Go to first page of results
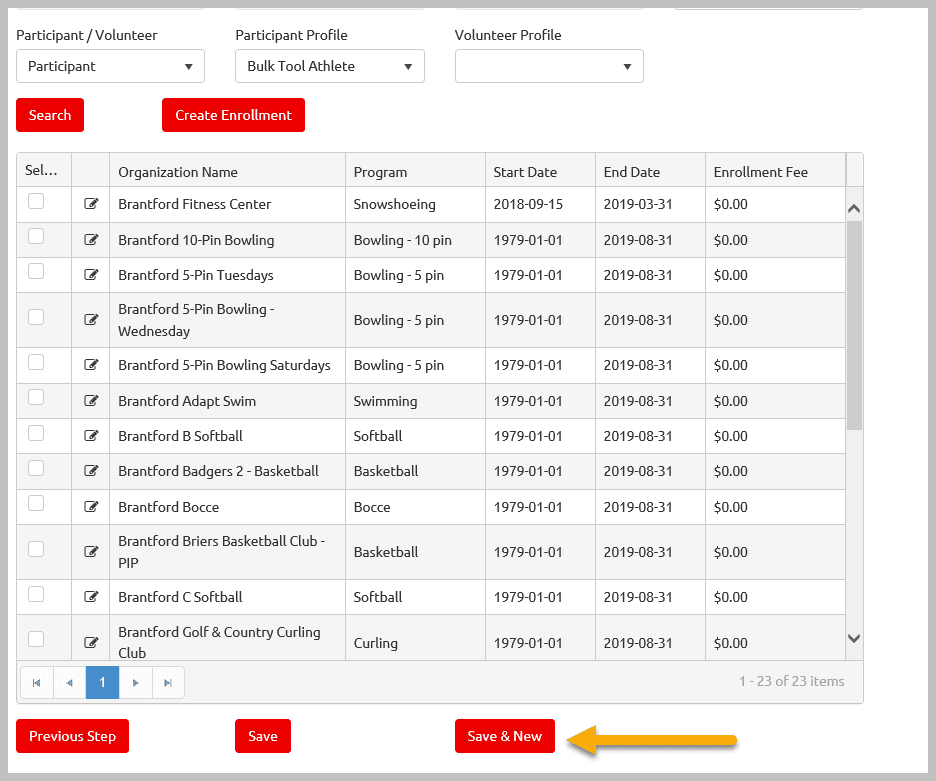The image size is (936, 781). click(x=36, y=682)
